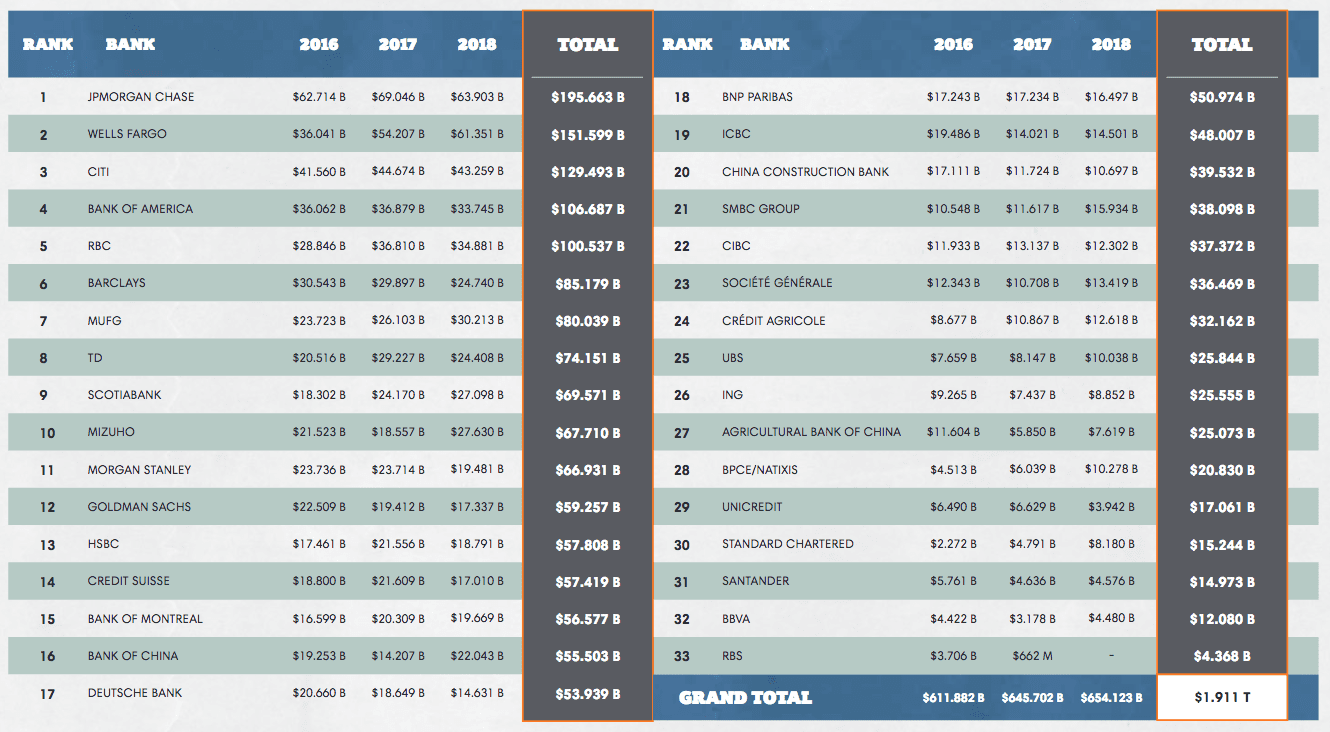This screenshot has width=1330, height=732.
Task: Click China Construction Bank total $39.532 B
Action: pos(1222,172)
